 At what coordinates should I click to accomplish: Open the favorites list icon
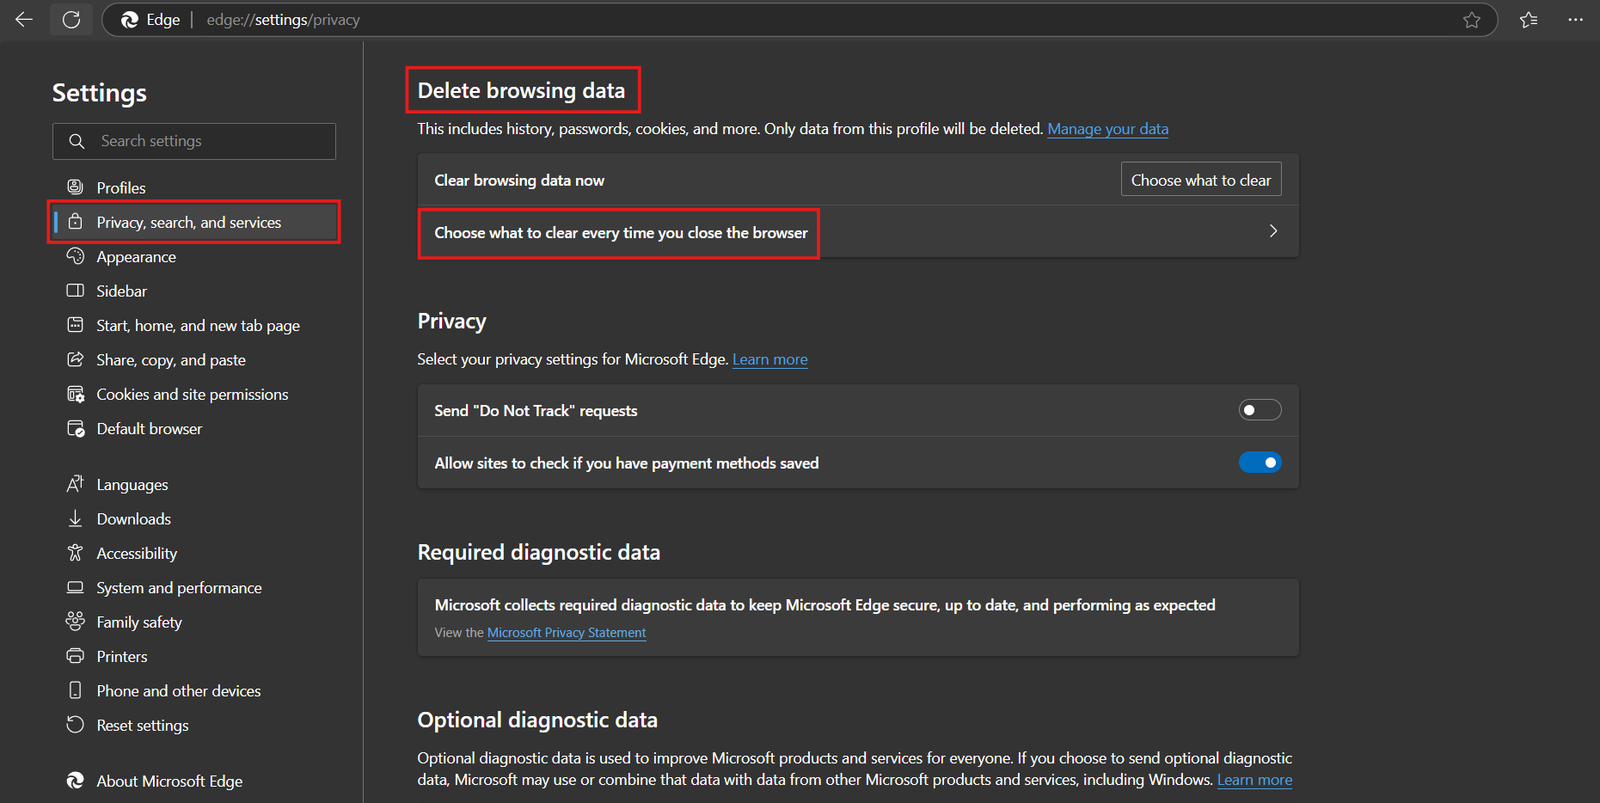(1528, 20)
